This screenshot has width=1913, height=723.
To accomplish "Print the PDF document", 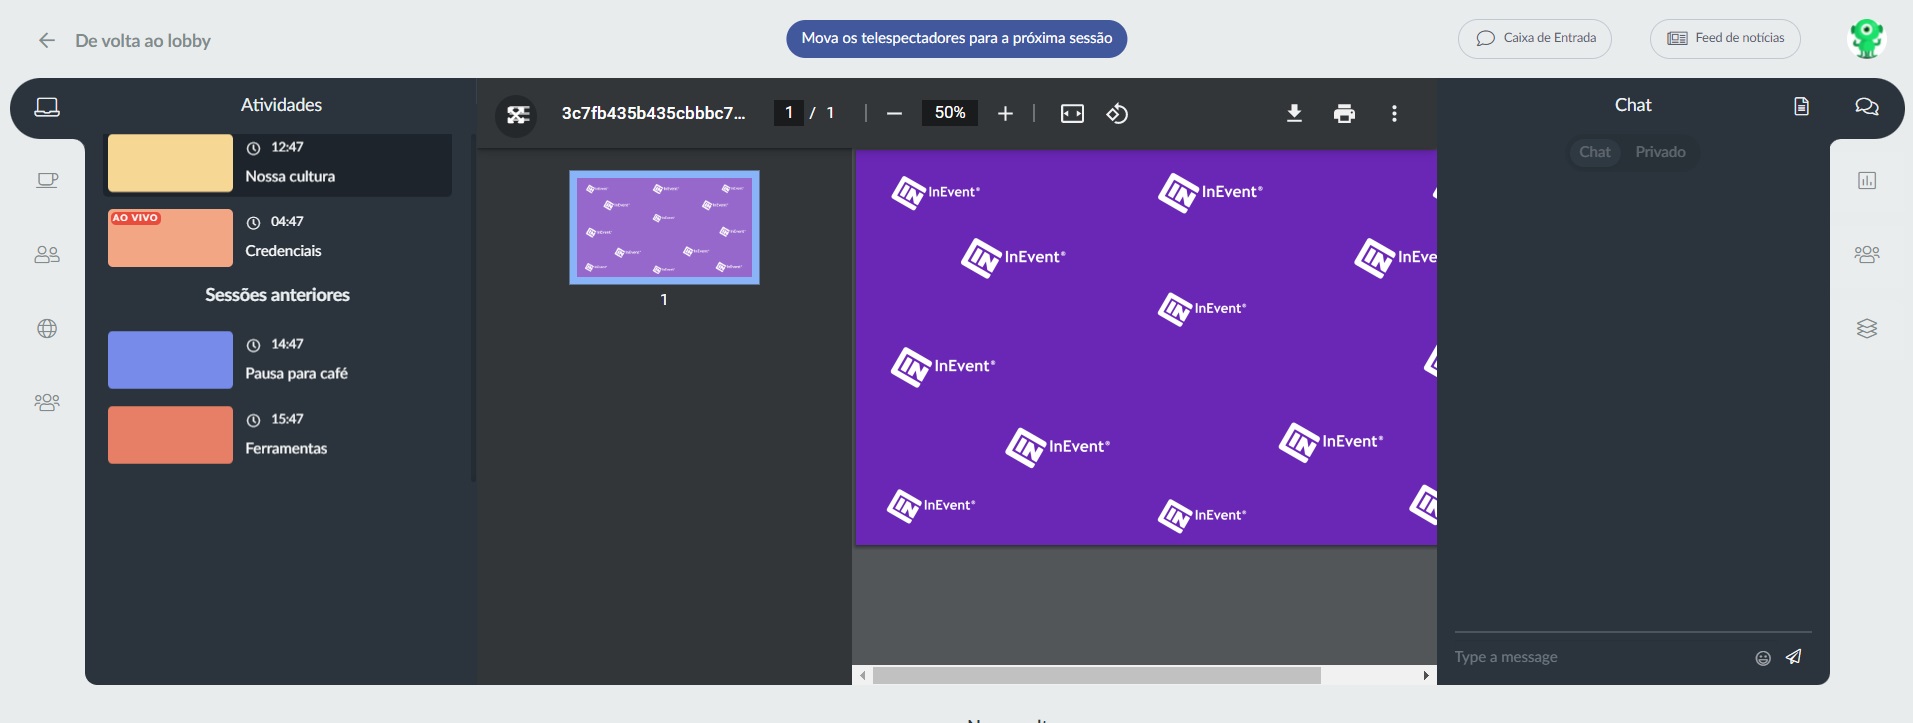I will [1344, 114].
